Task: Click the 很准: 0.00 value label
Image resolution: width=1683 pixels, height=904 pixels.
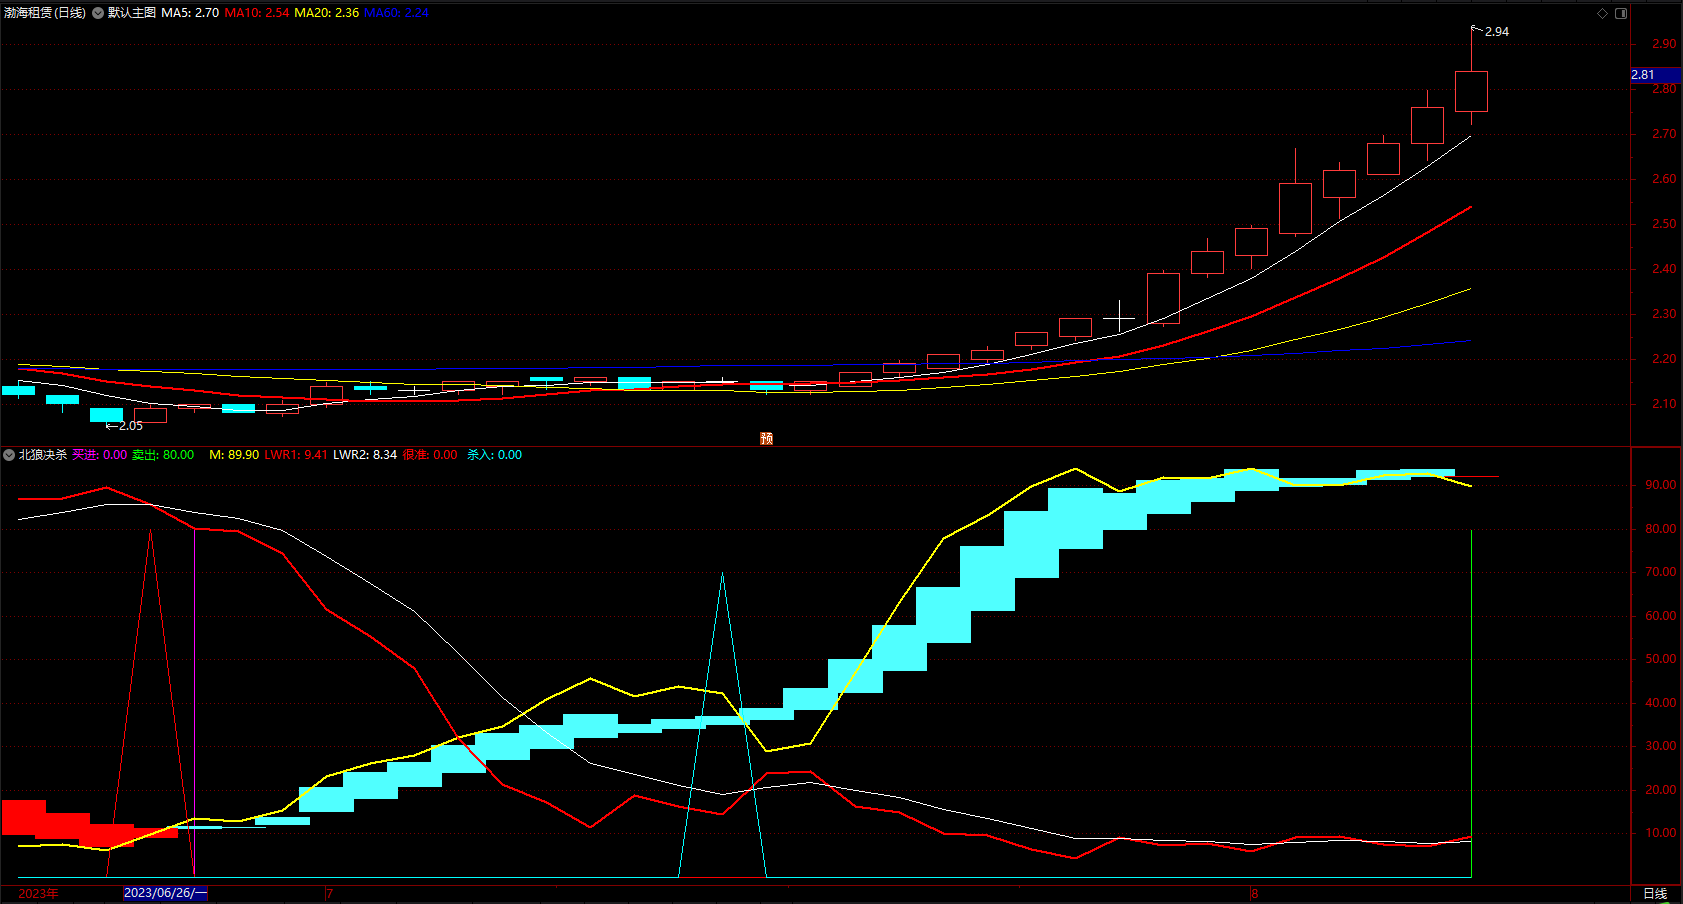Action: click(x=430, y=455)
